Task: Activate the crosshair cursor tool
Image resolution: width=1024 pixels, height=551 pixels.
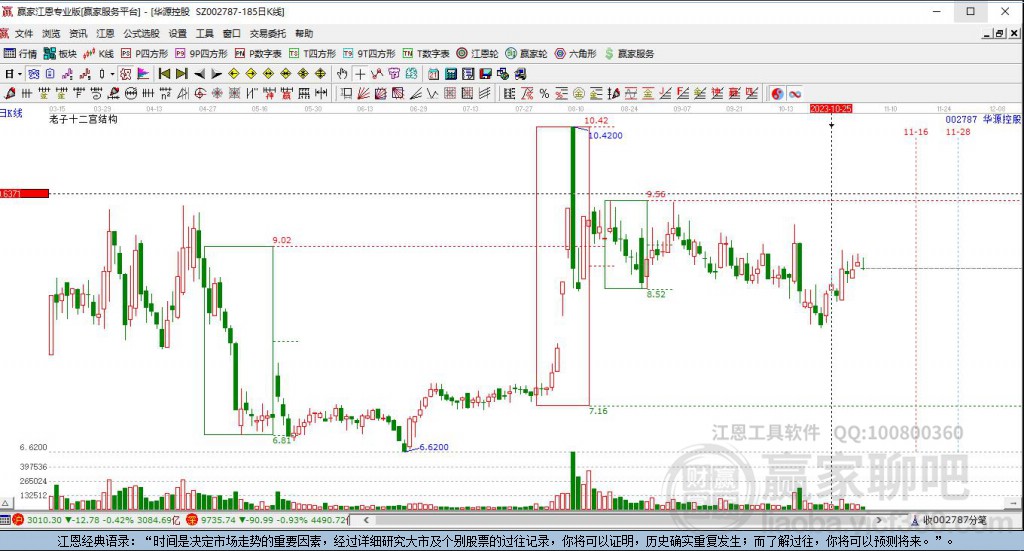Action: 360,74
